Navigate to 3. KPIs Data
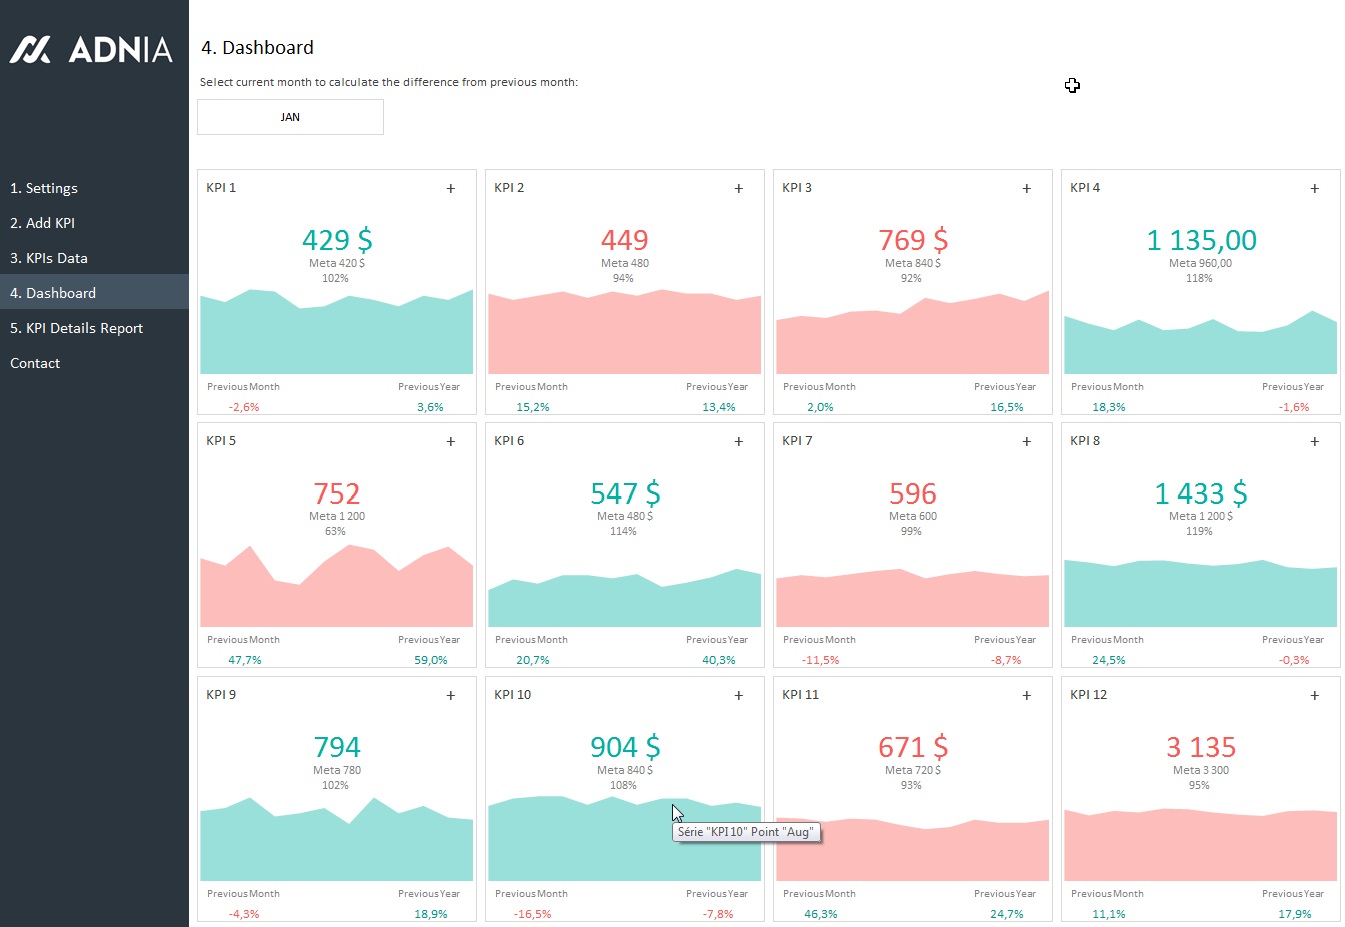Viewport: 1345px width, 927px height. (49, 258)
